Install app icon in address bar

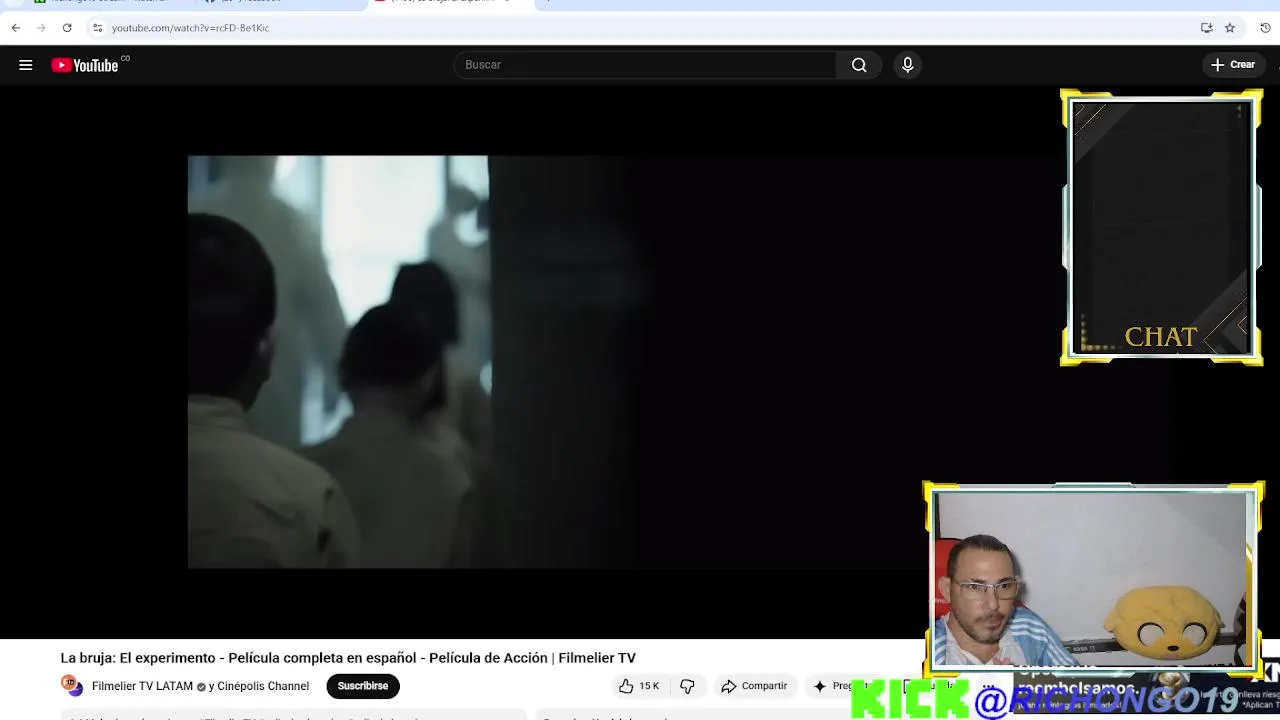pyautogui.click(x=1207, y=28)
